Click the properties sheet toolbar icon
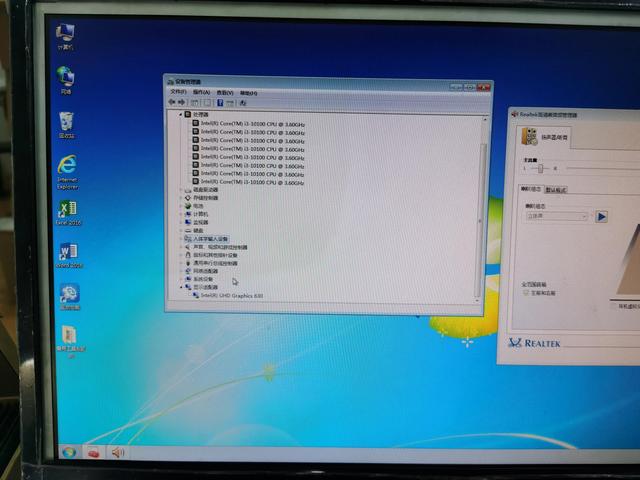This screenshot has width=640, height=480. (207, 102)
